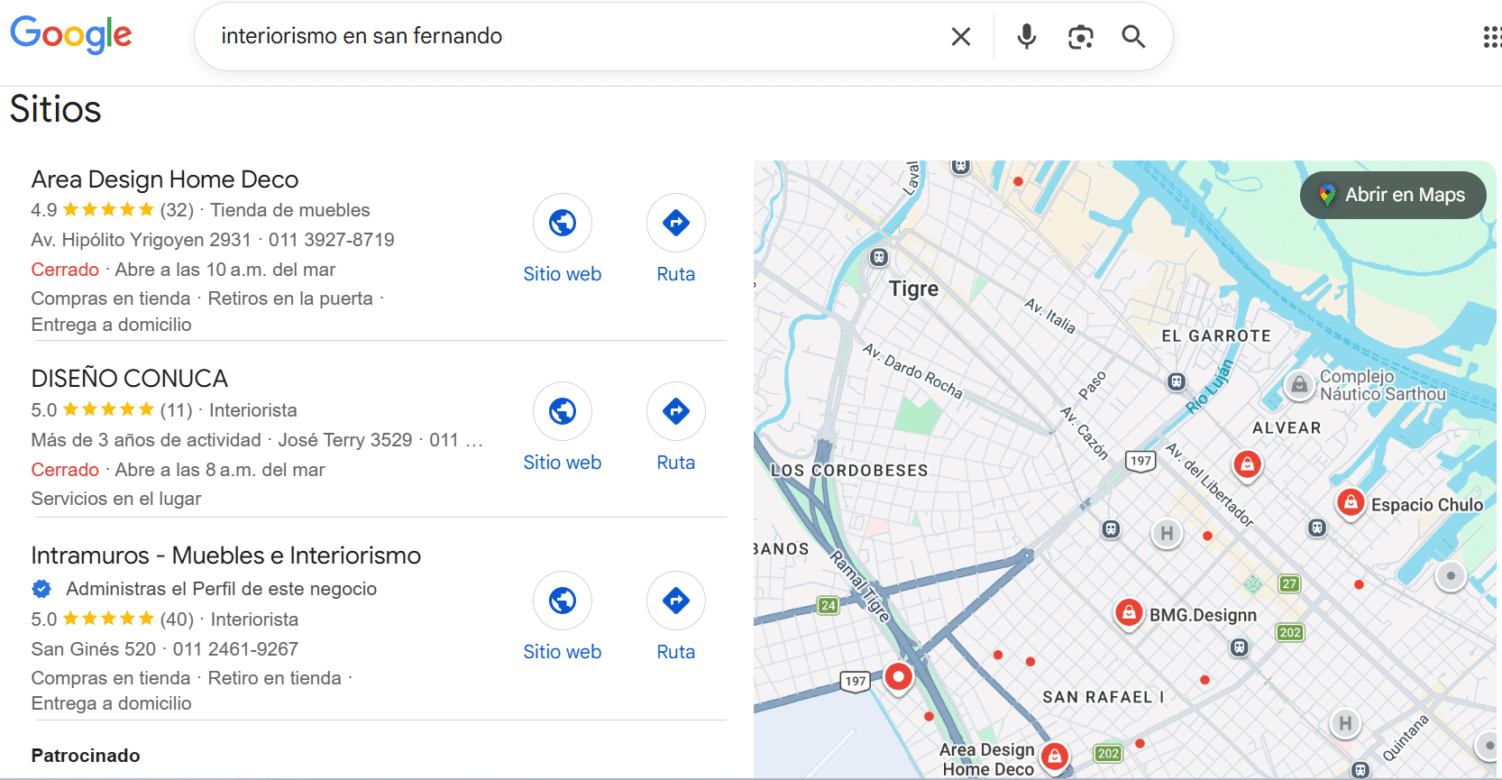Click the Google logo to go home
Image resolution: width=1502 pixels, height=780 pixels.
tap(70, 34)
